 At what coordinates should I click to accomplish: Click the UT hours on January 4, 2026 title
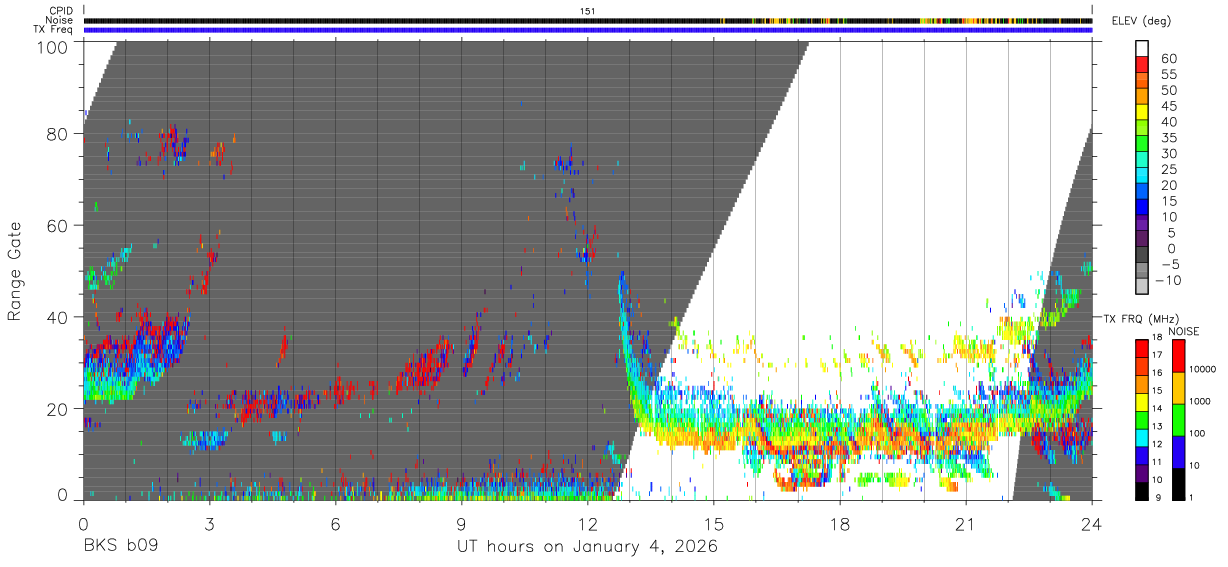tap(588, 547)
